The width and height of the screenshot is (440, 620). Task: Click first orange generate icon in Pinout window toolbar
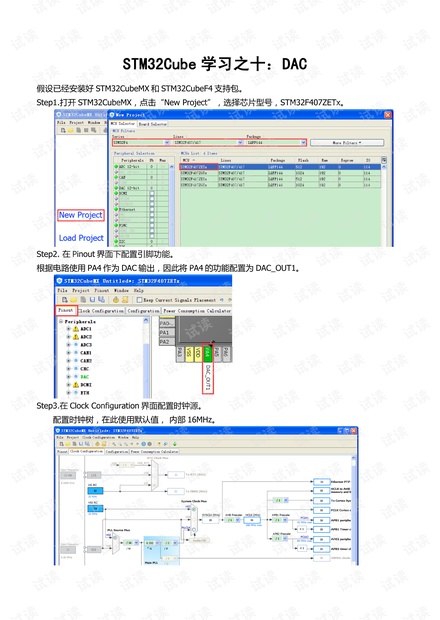(116, 300)
